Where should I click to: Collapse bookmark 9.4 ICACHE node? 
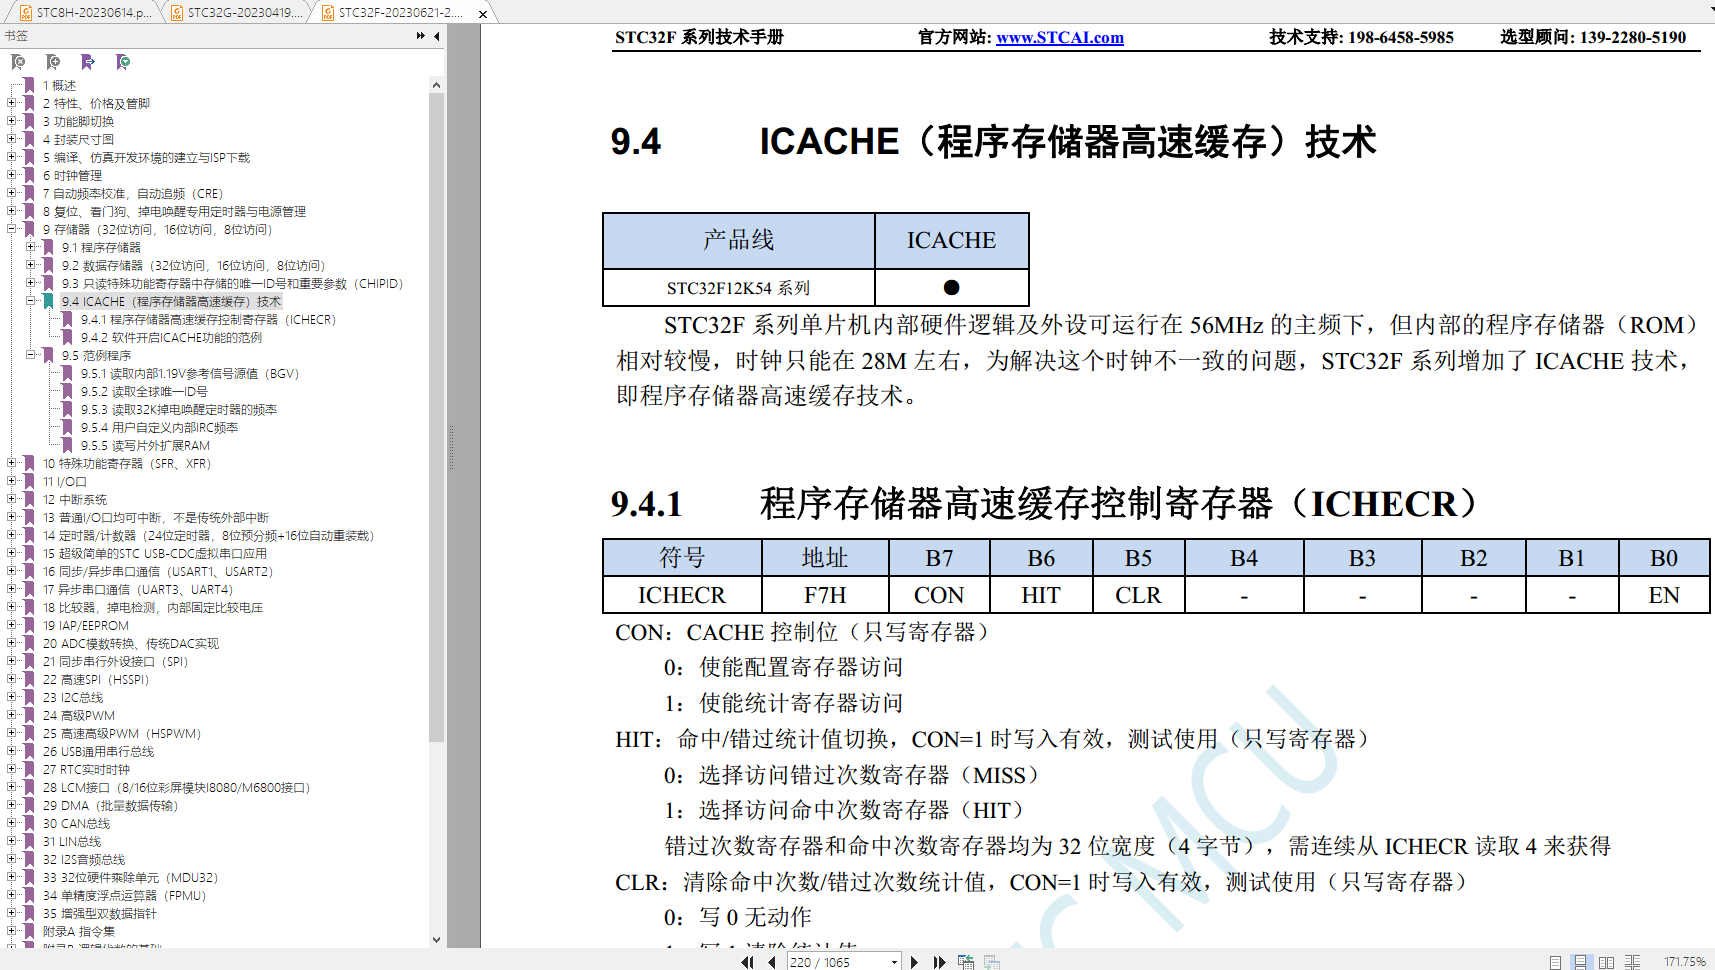[x=31, y=301]
